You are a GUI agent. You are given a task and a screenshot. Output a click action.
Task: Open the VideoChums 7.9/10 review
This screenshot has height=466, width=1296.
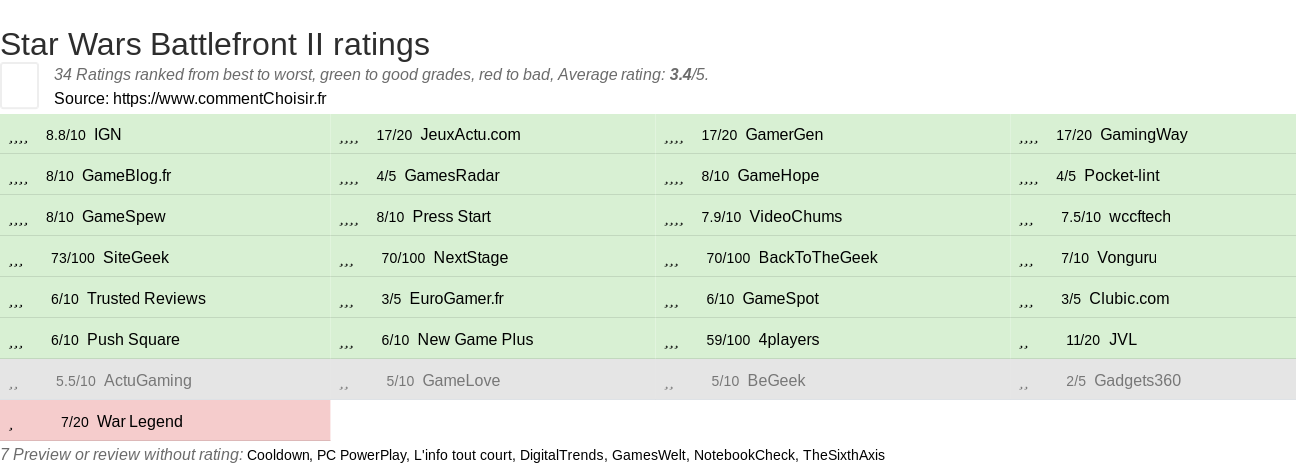pos(795,217)
